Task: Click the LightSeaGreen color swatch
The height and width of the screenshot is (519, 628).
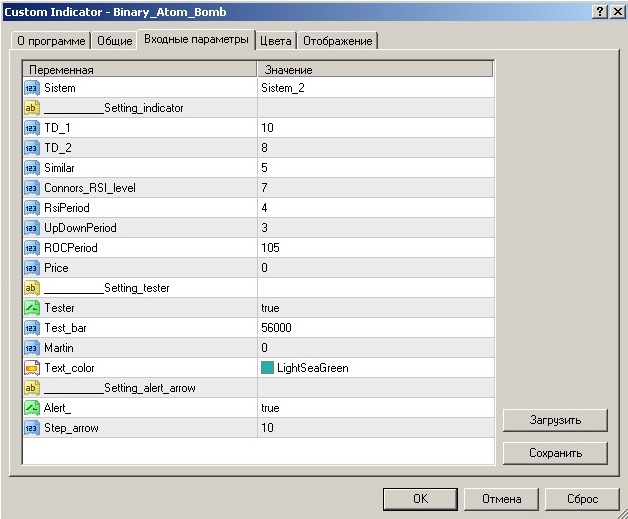Action: 267,368
